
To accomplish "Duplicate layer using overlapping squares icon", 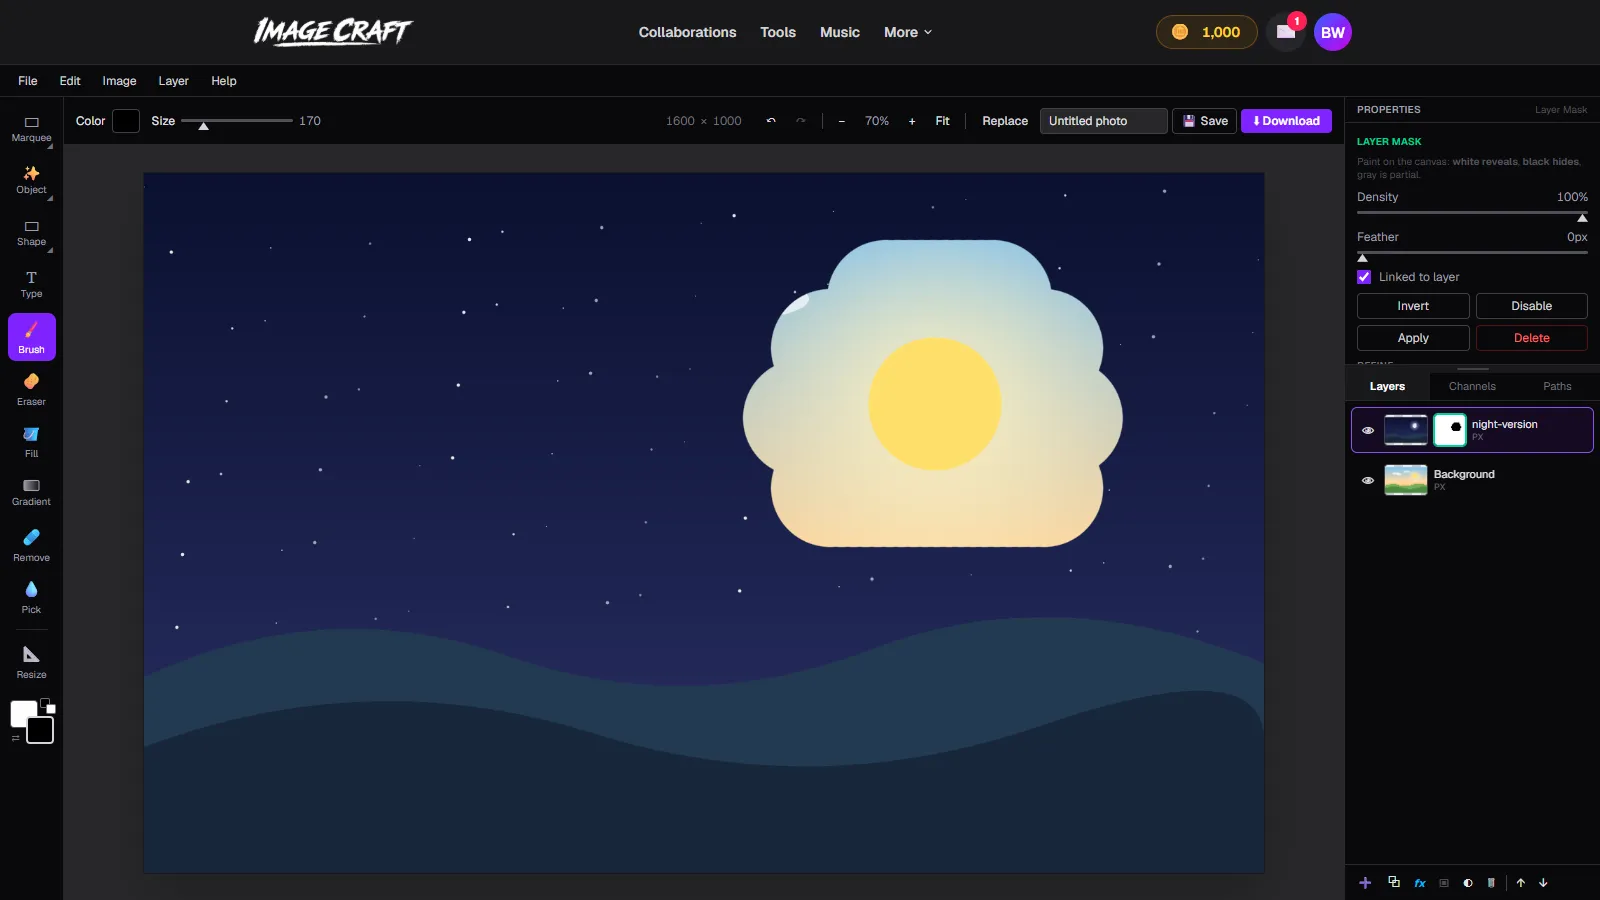I will click(x=1394, y=882).
